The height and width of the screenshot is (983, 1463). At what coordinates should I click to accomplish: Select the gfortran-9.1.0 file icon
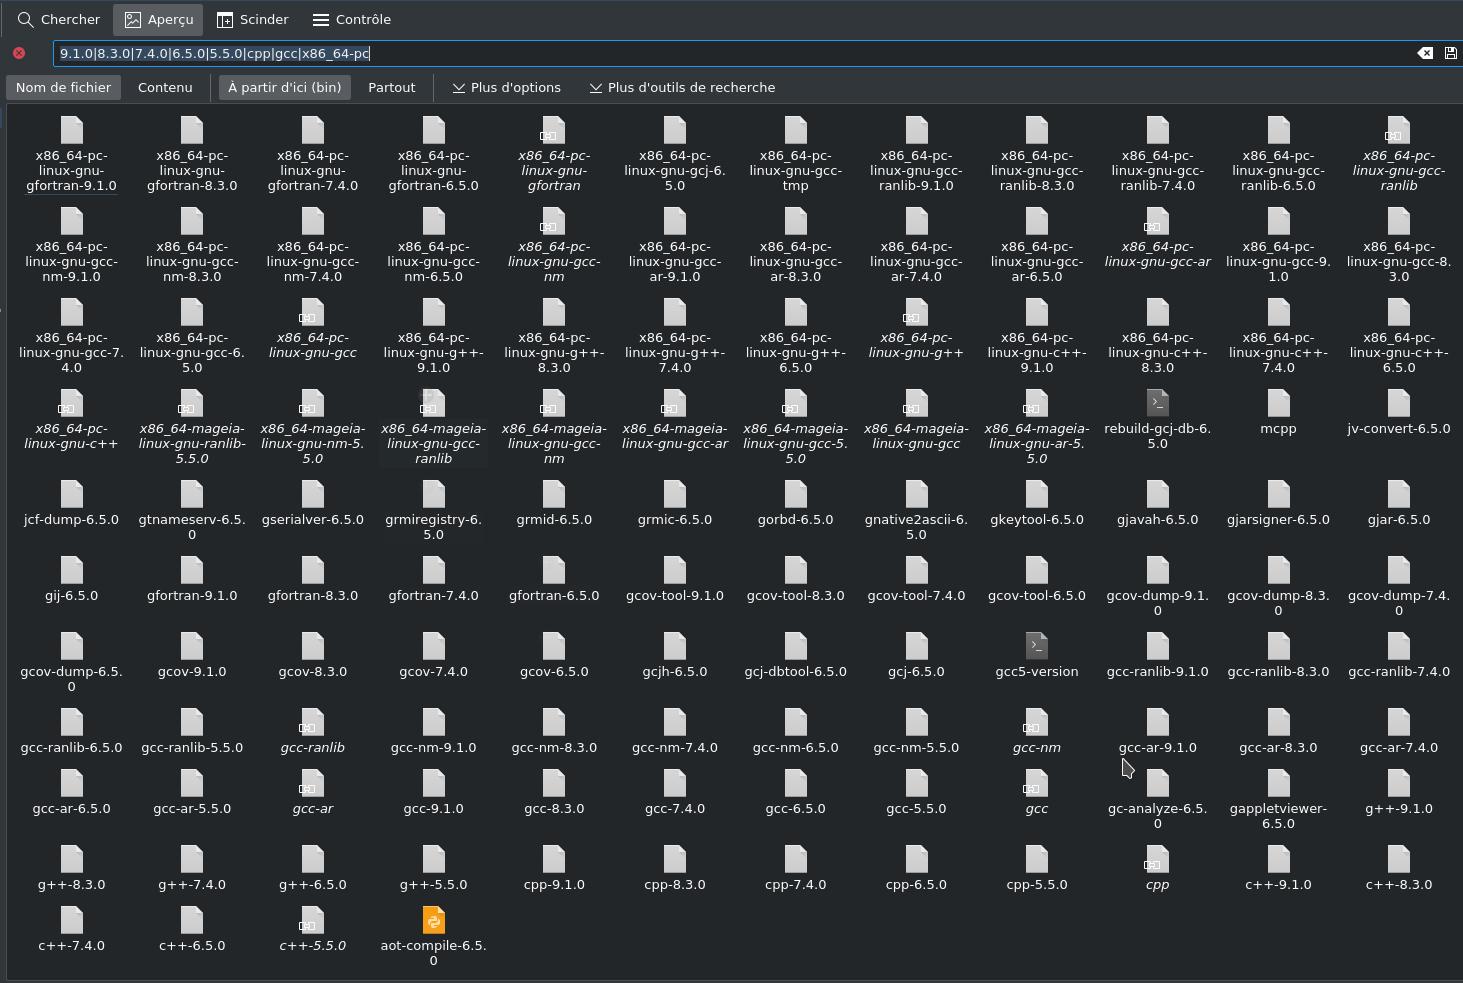click(192, 570)
